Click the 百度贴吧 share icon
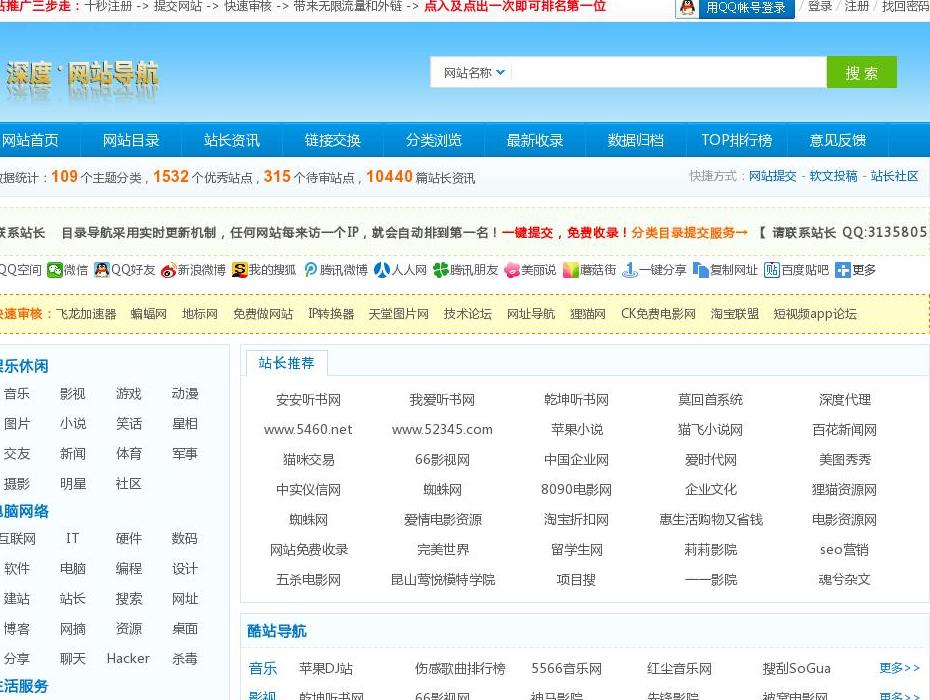 coord(772,271)
